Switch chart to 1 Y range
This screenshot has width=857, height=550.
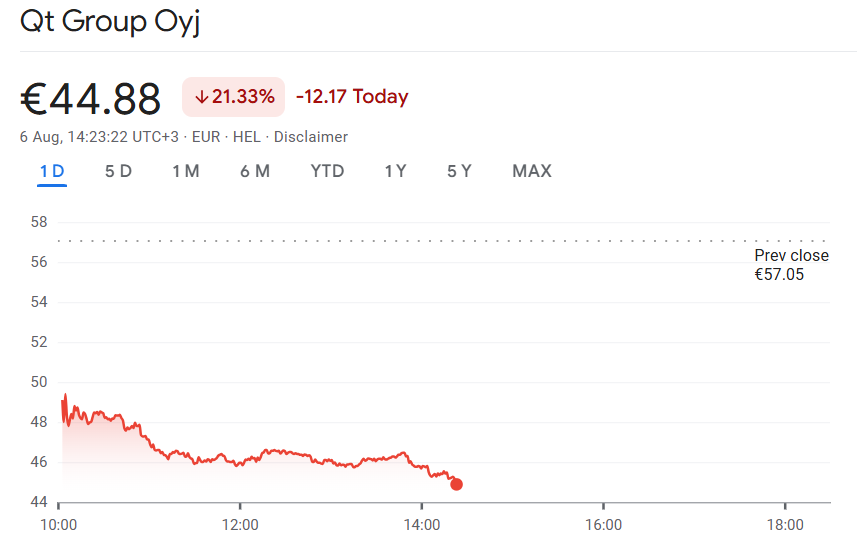click(395, 171)
